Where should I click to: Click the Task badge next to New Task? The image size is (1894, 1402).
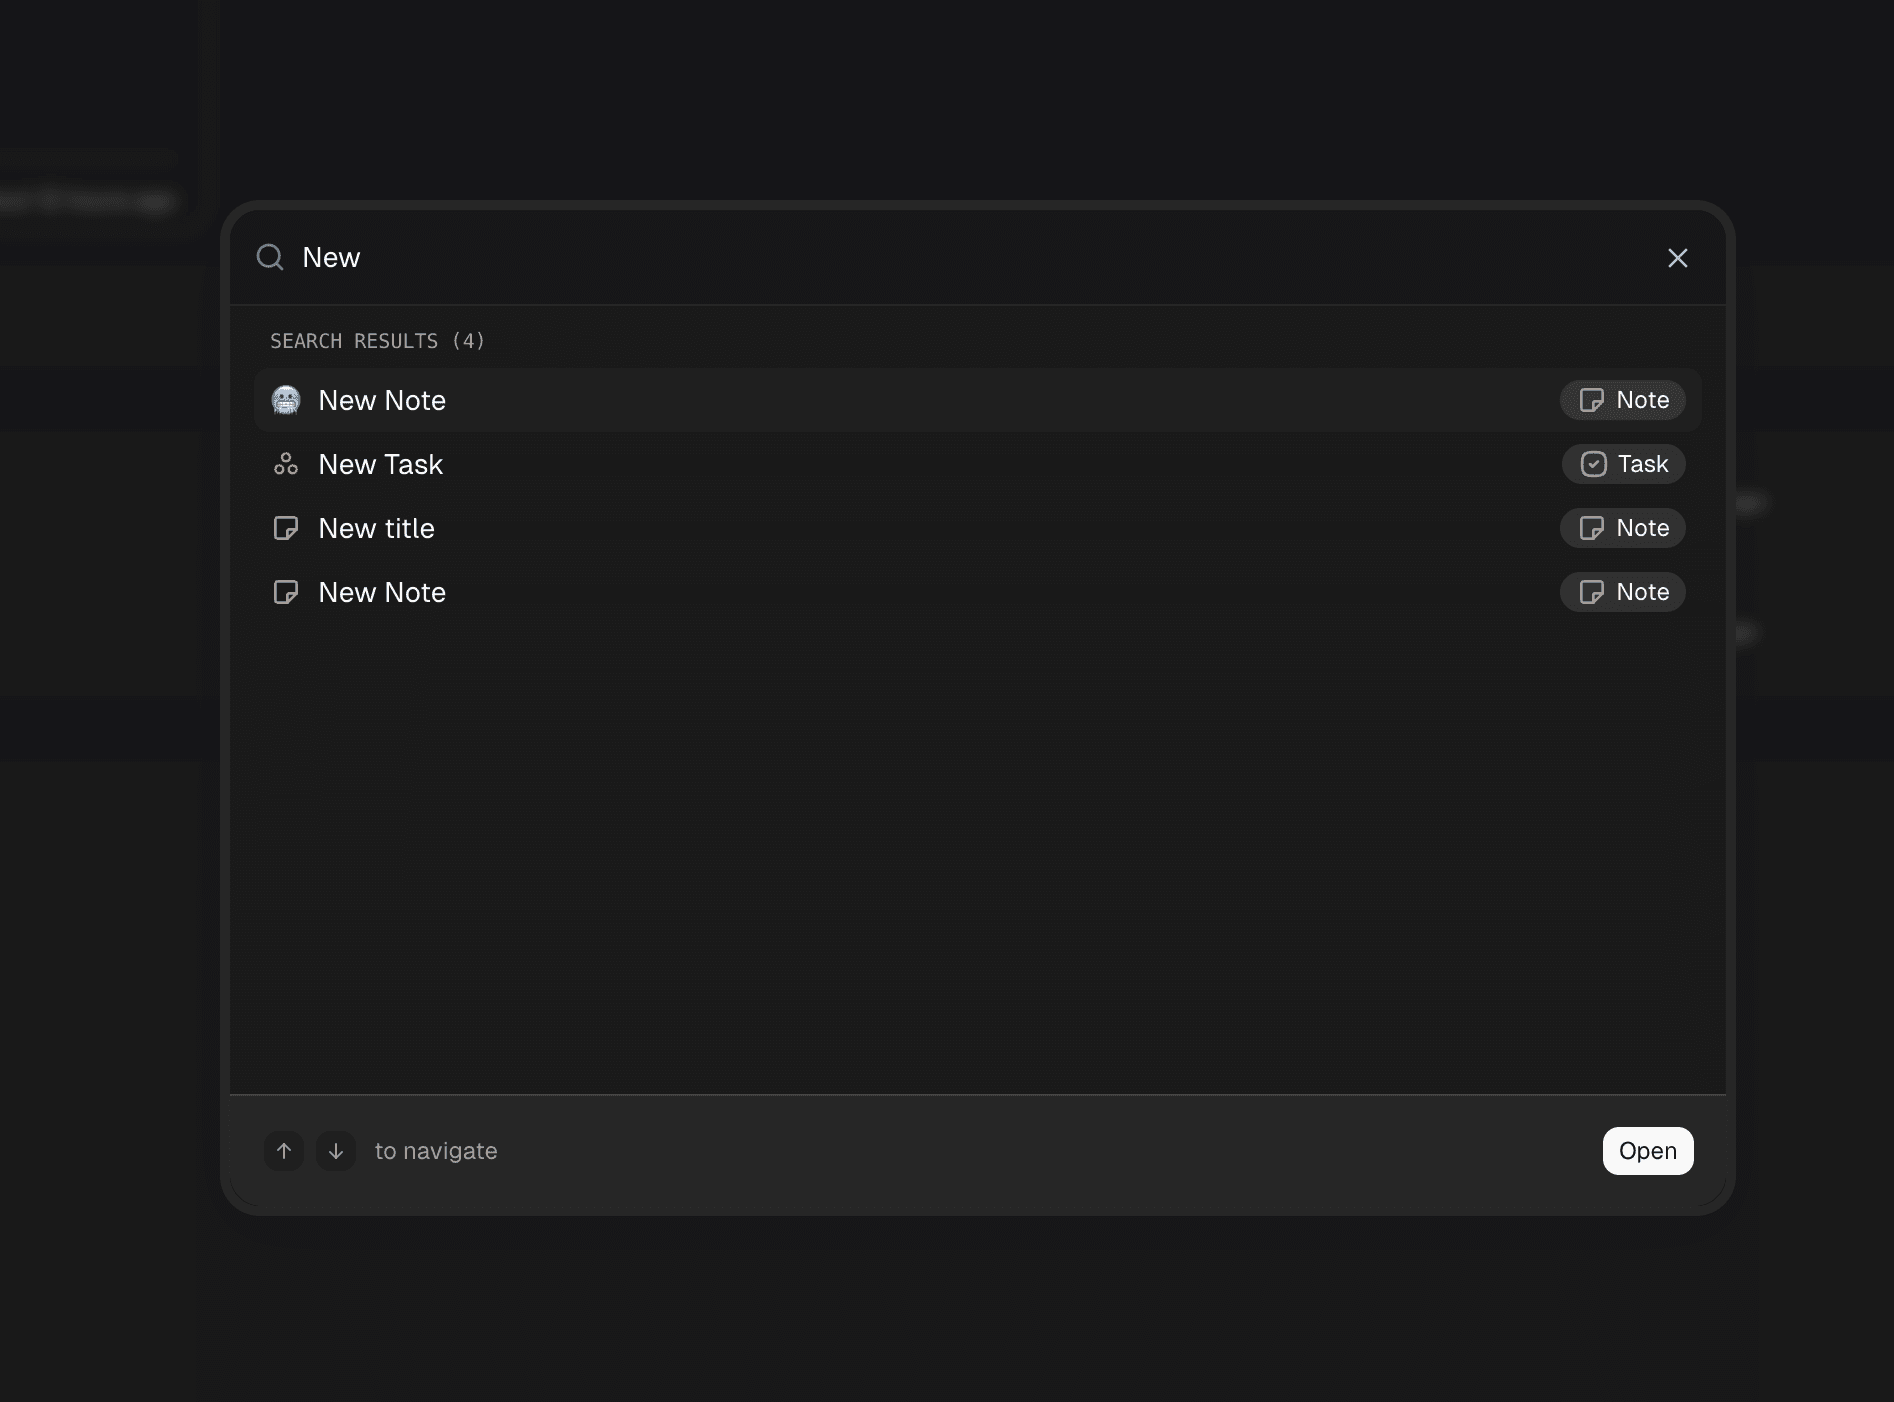(x=1623, y=464)
